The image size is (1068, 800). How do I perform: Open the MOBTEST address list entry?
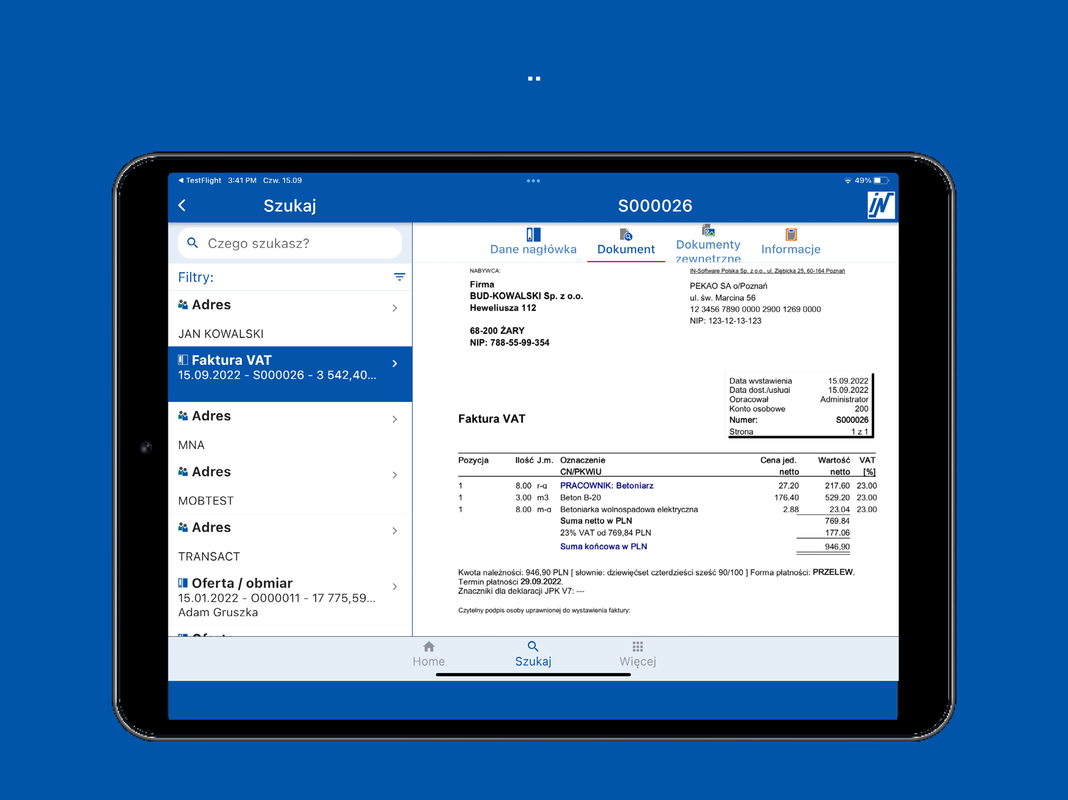[x=285, y=485]
